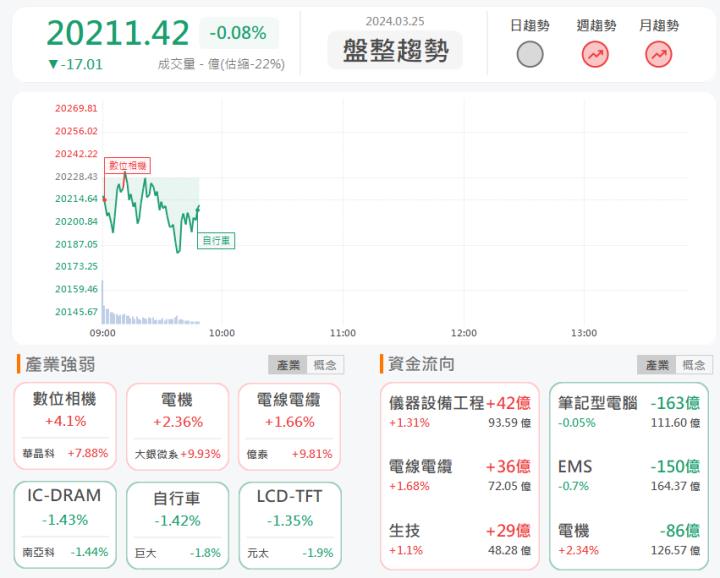720x578 pixels.
Task: Open the 電機 +2.36% sector card
Action: [177, 426]
